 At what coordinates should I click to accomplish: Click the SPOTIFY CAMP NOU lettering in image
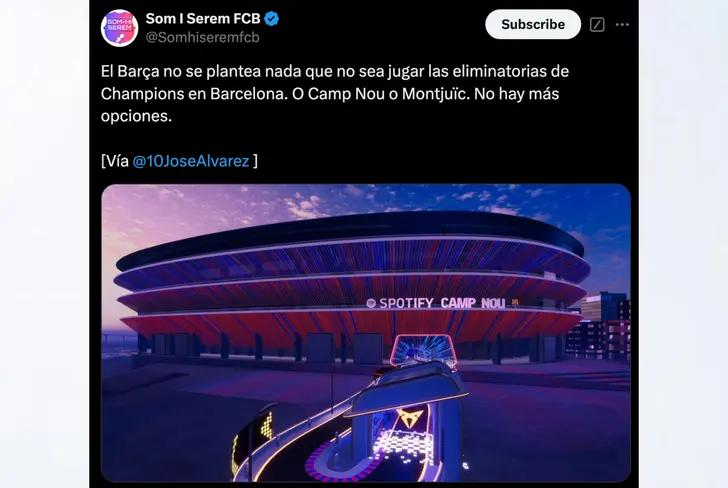click(x=442, y=303)
